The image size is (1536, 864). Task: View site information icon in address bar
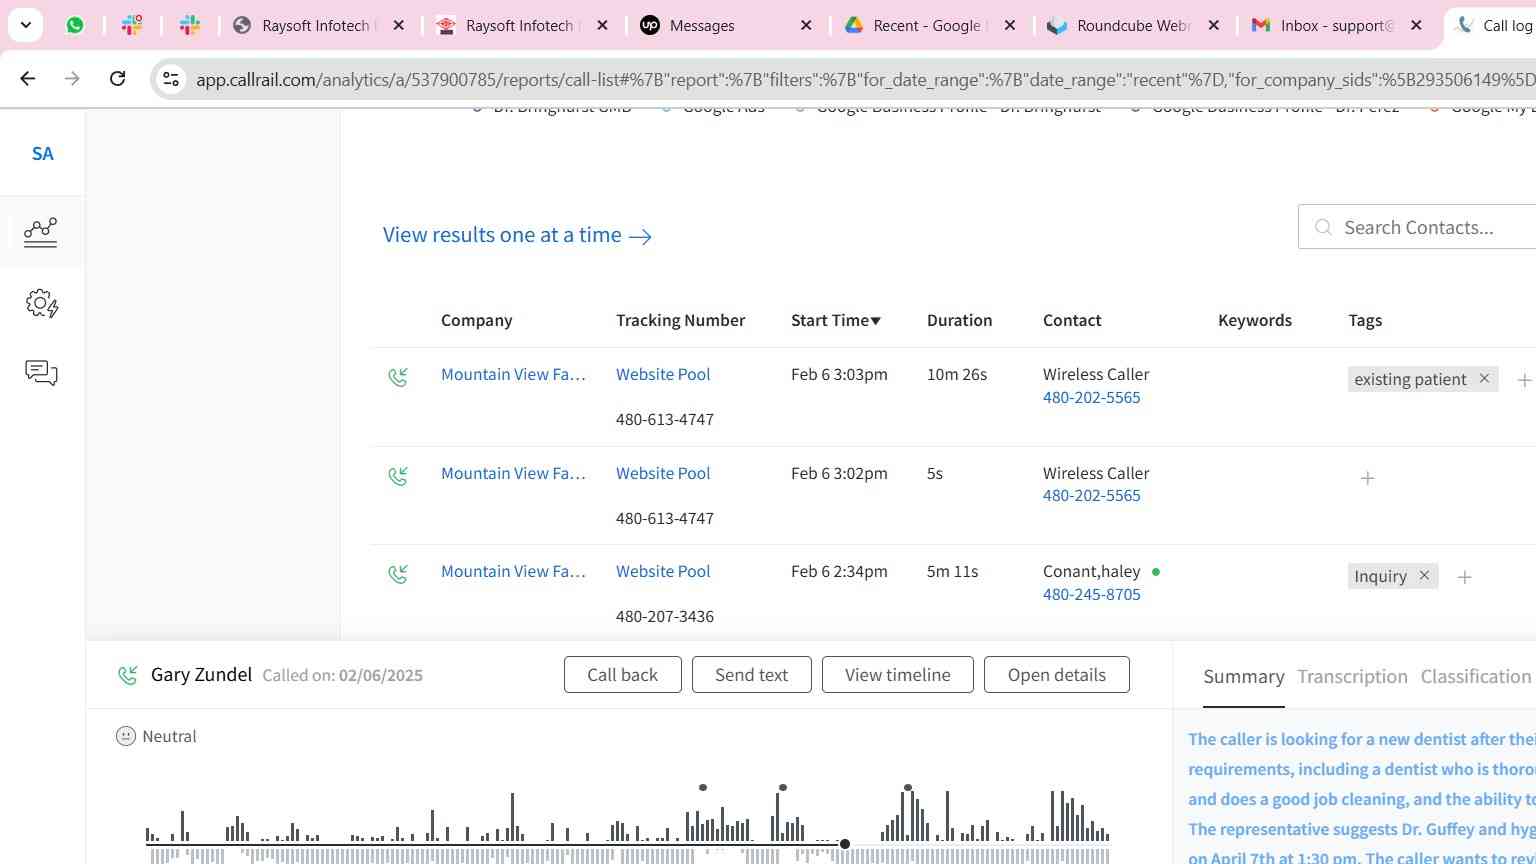click(x=171, y=79)
